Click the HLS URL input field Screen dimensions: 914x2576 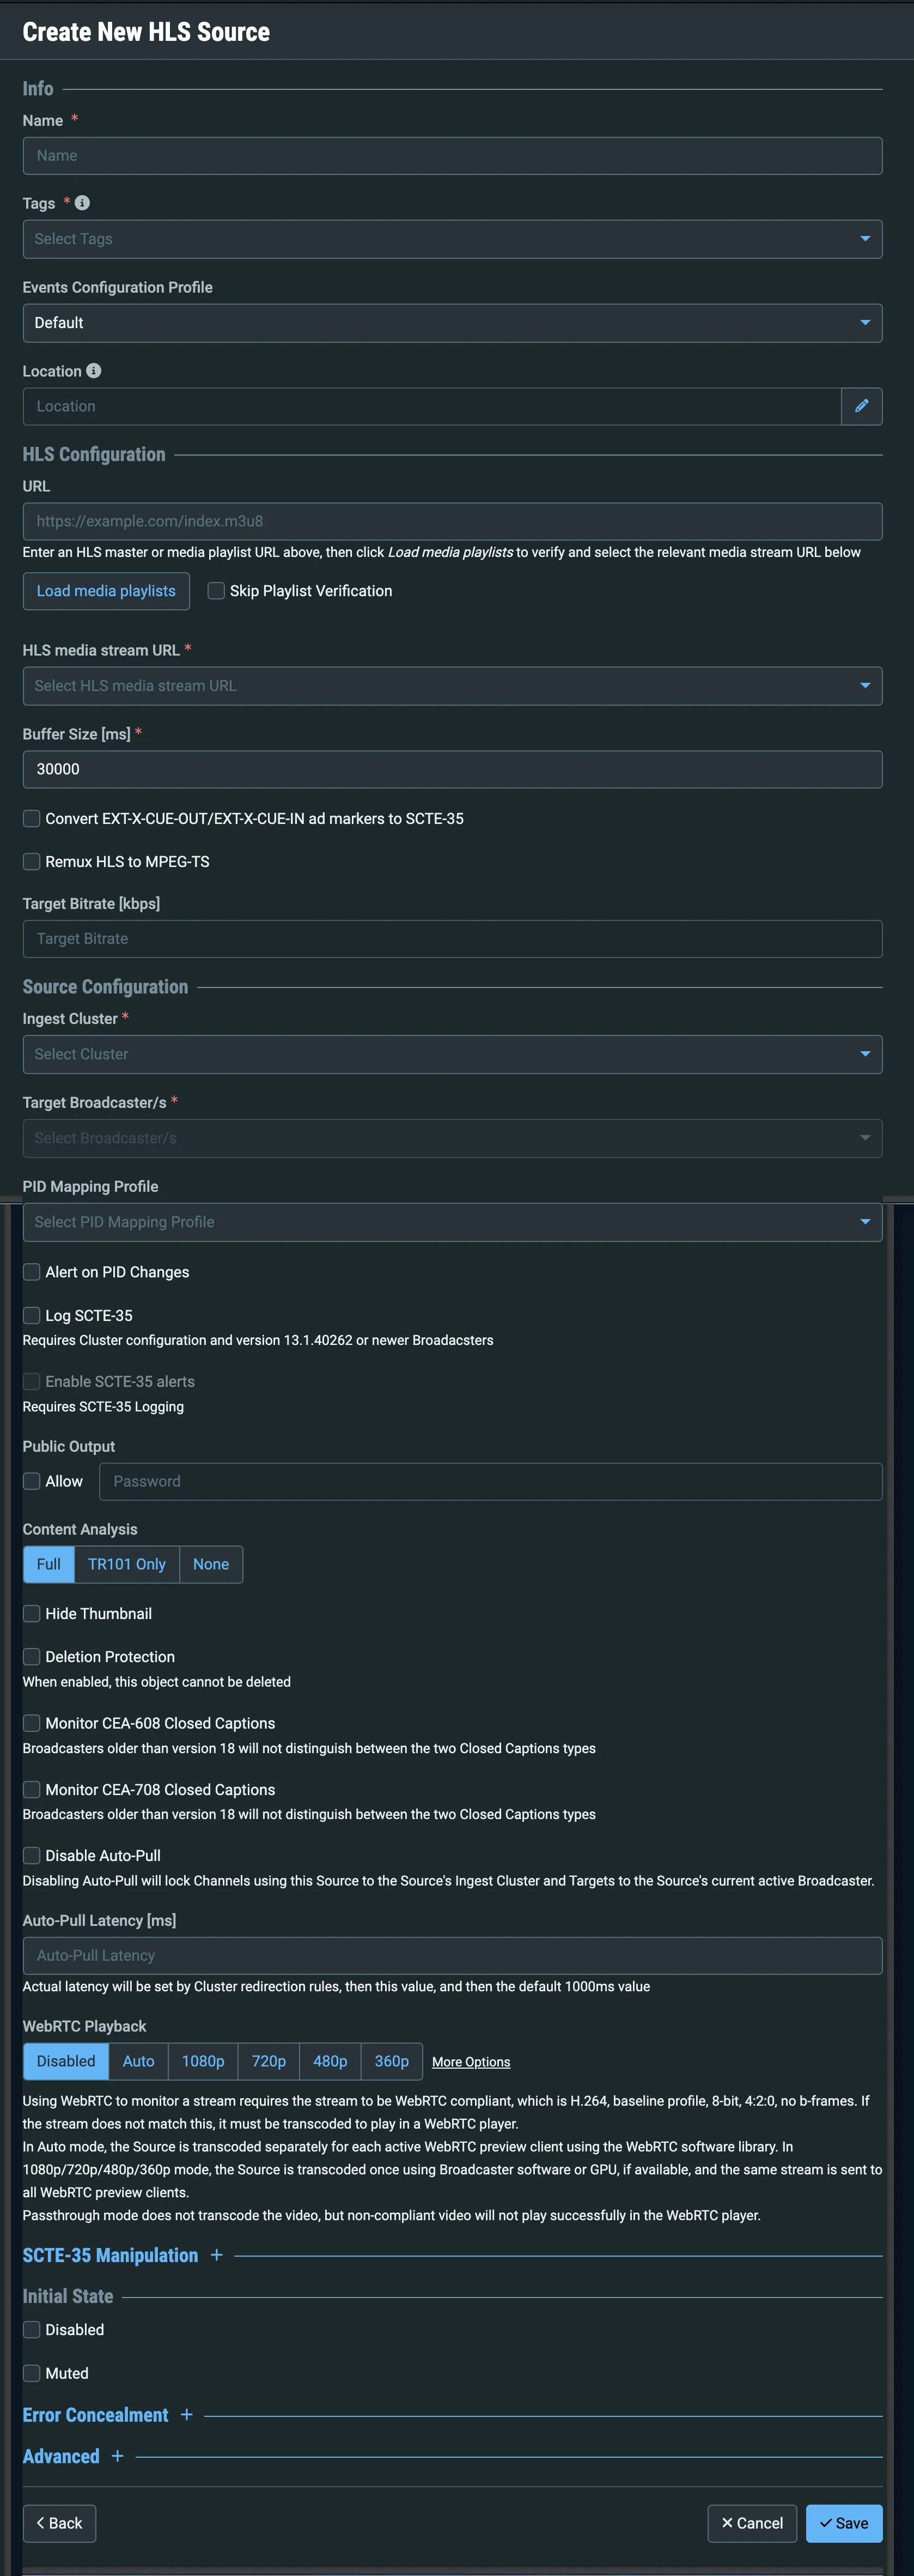pyautogui.click(x=452, y=521)
